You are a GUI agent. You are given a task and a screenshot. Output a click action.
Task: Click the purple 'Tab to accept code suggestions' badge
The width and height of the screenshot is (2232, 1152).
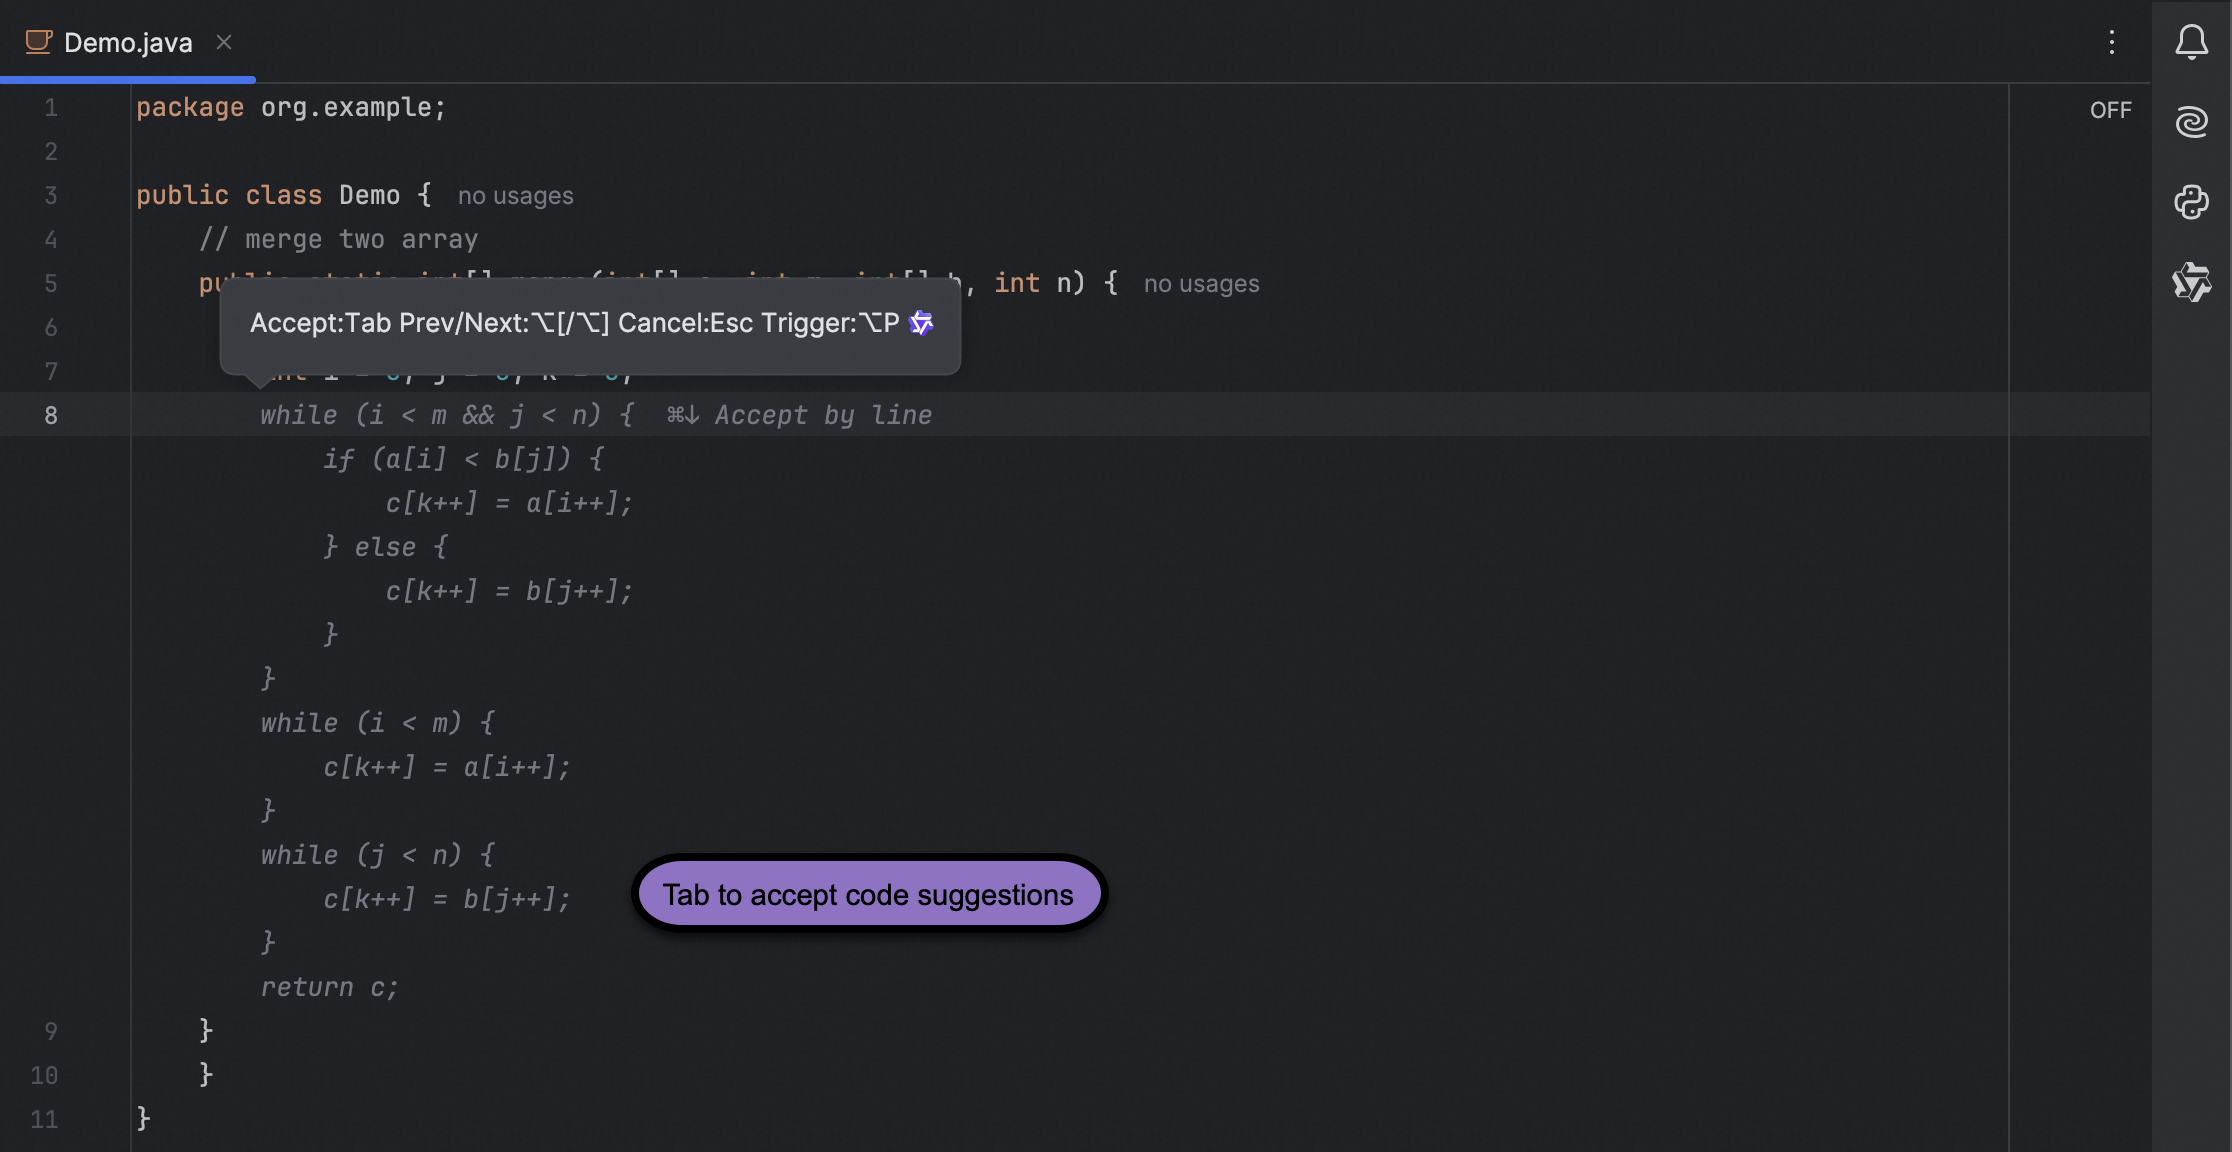point(868,894)
